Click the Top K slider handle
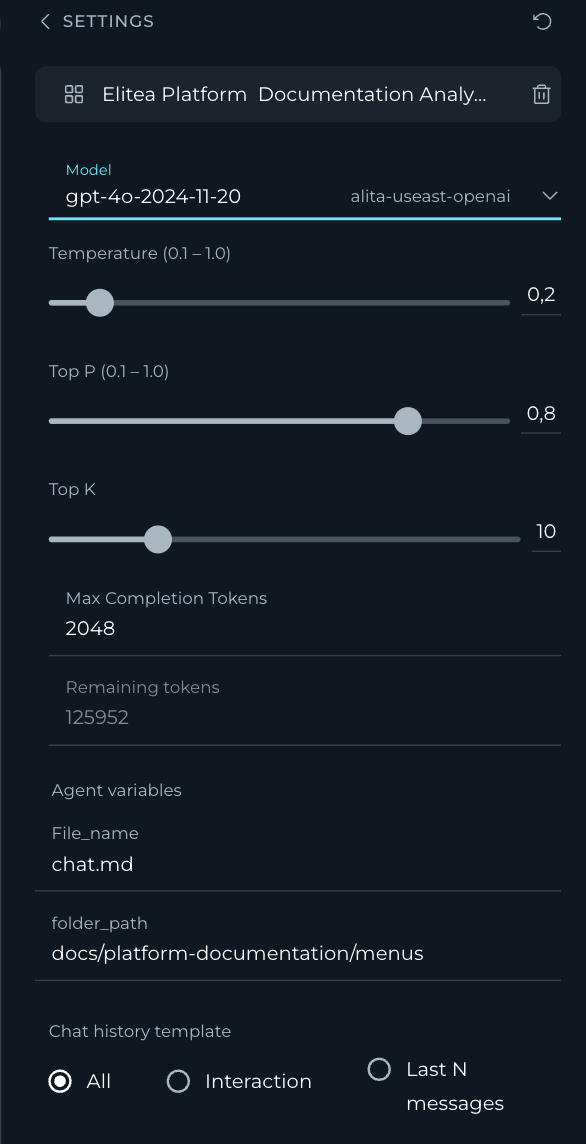The height and width of the screenshot is (1144, 586). (x=158, y=540)
